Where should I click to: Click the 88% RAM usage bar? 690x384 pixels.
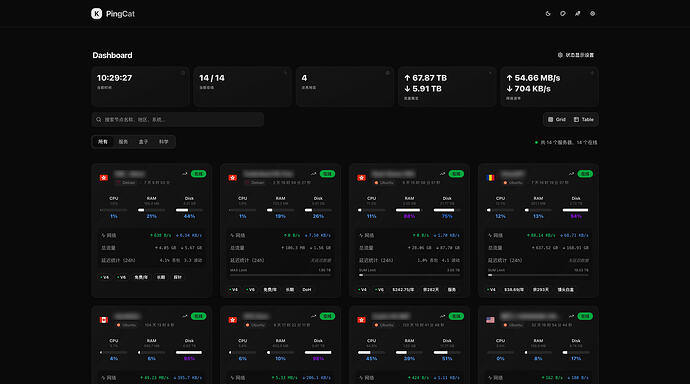click(x=409, y=210)
